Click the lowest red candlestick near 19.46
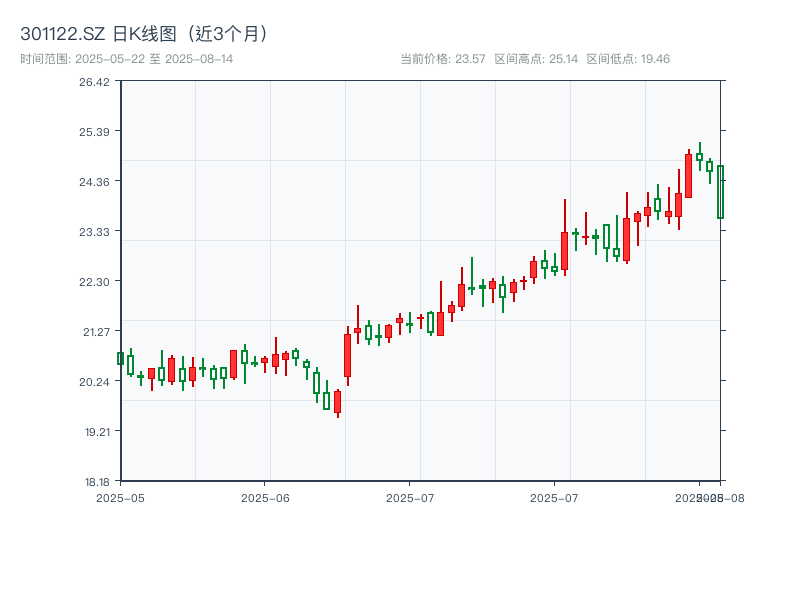The width and height of the screenshot is (800, 600). pyautogui.click(x=337, y=402)
